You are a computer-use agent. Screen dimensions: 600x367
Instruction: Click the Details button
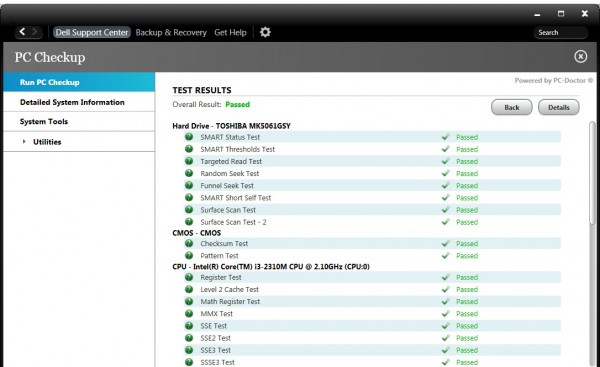[559, 107]
